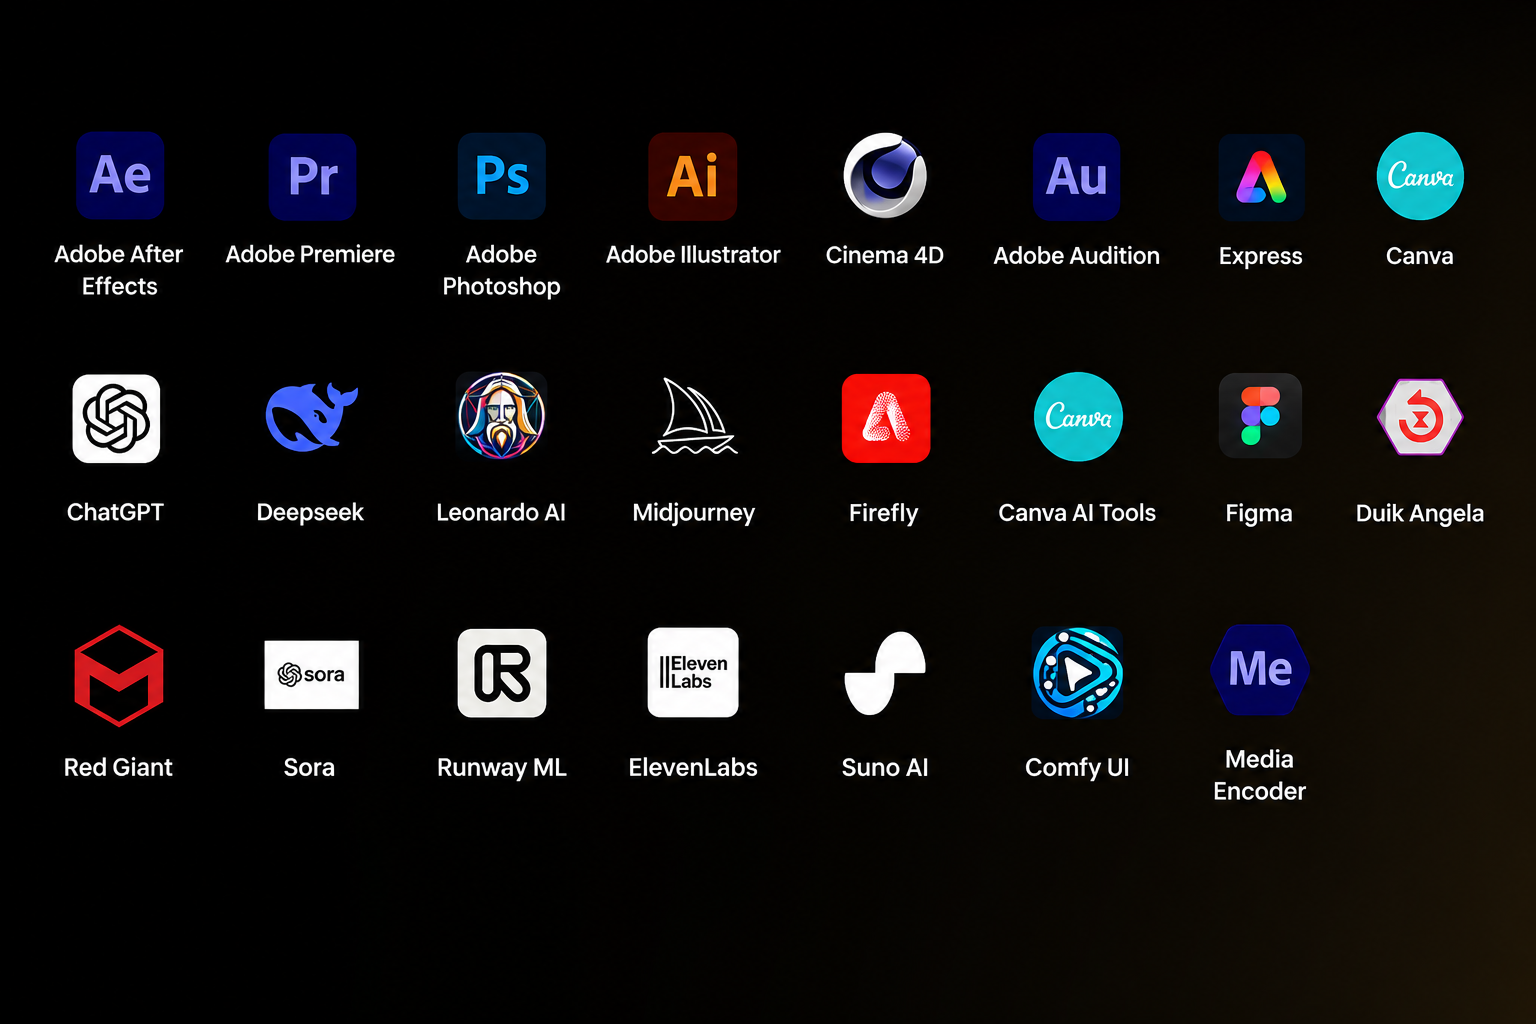
Task: Click the "Figma" label
Action: pos(1259,514)
